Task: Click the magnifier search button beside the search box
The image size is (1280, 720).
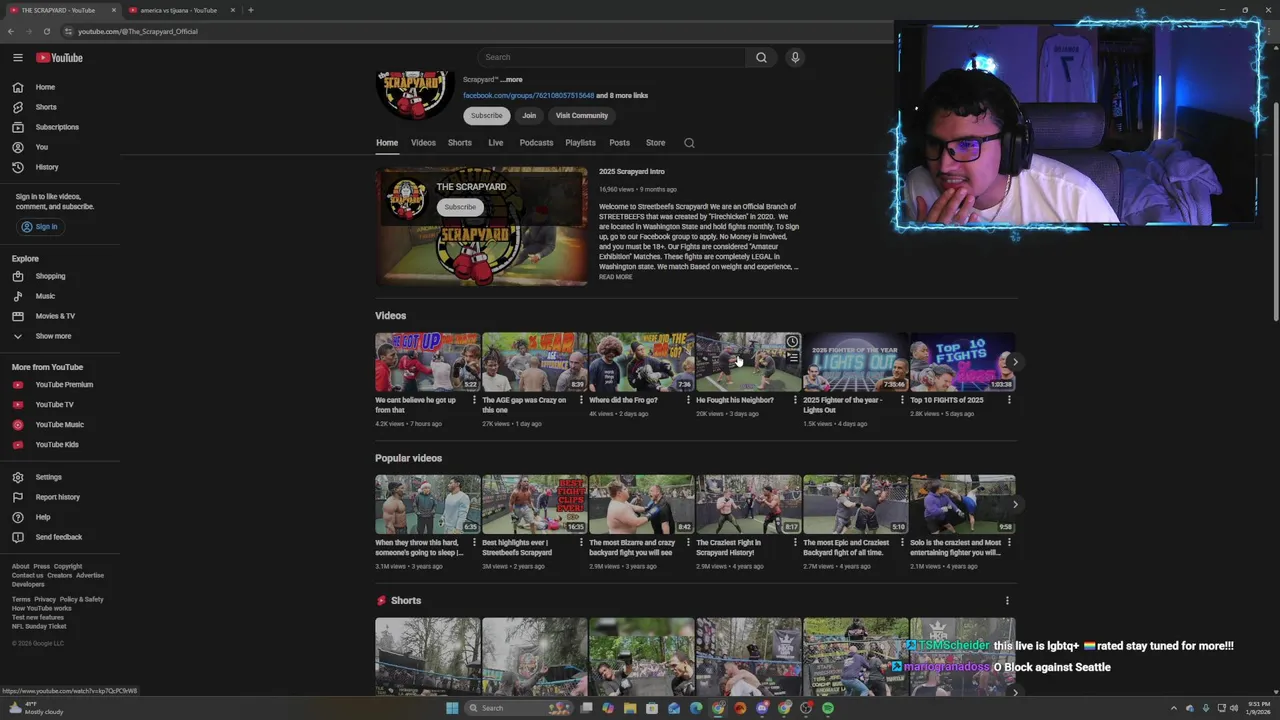Action: (761, 57)
